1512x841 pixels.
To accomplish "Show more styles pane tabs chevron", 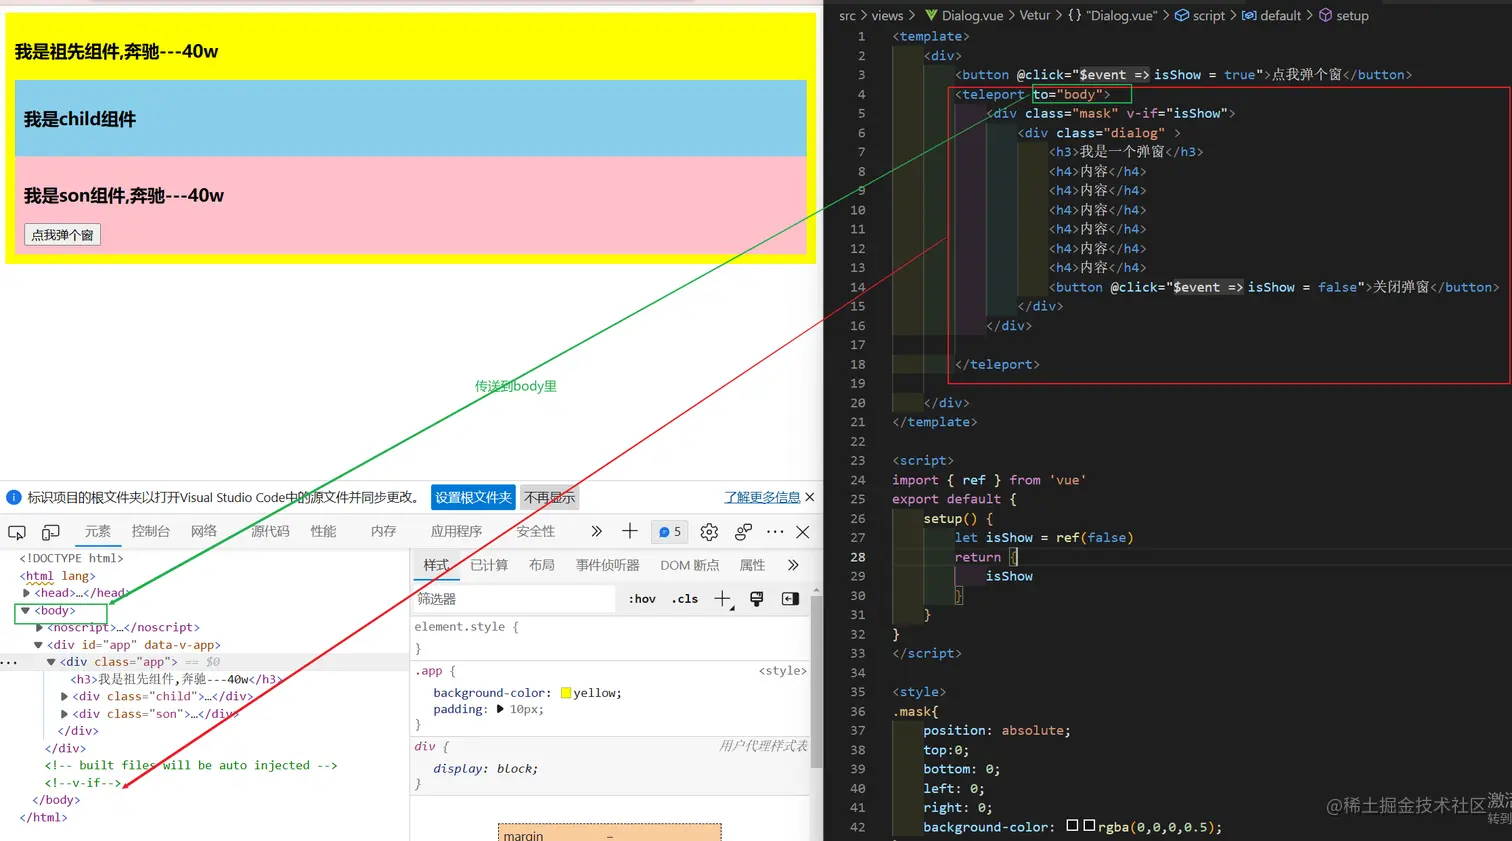I will click(x=793, y=565).
